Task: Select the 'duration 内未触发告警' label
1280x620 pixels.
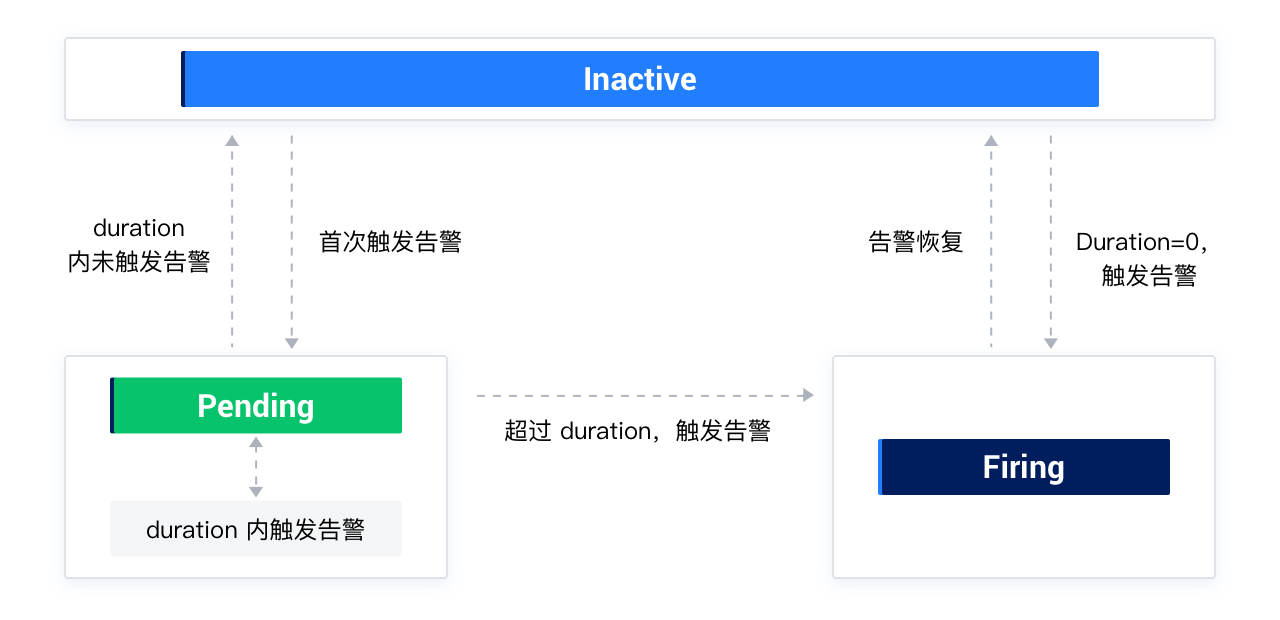Action: coord(139,246)
